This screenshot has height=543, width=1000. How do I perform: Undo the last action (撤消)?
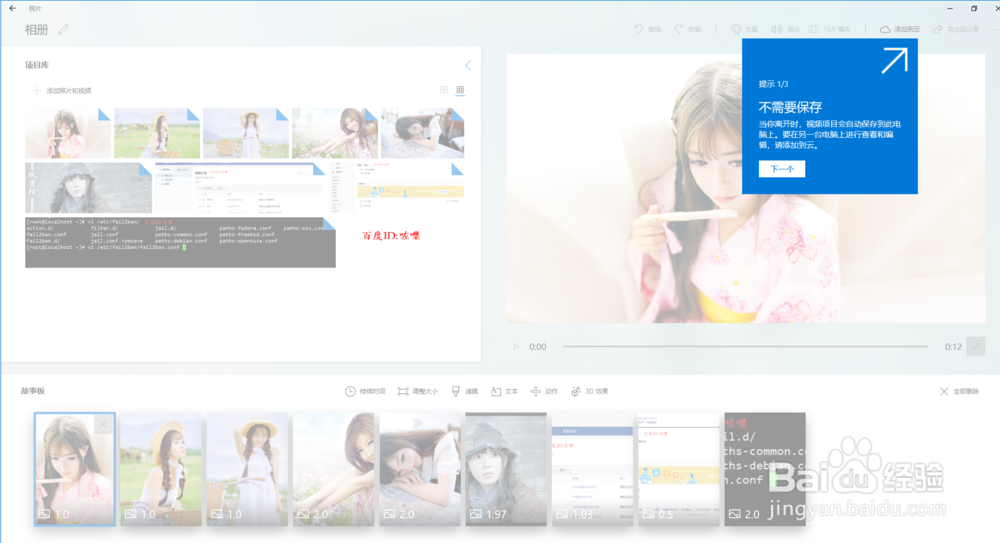(647, 29)
